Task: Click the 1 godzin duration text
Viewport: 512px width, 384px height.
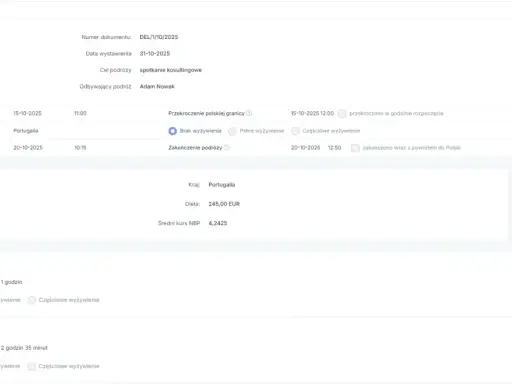Action: click(11, 282)
